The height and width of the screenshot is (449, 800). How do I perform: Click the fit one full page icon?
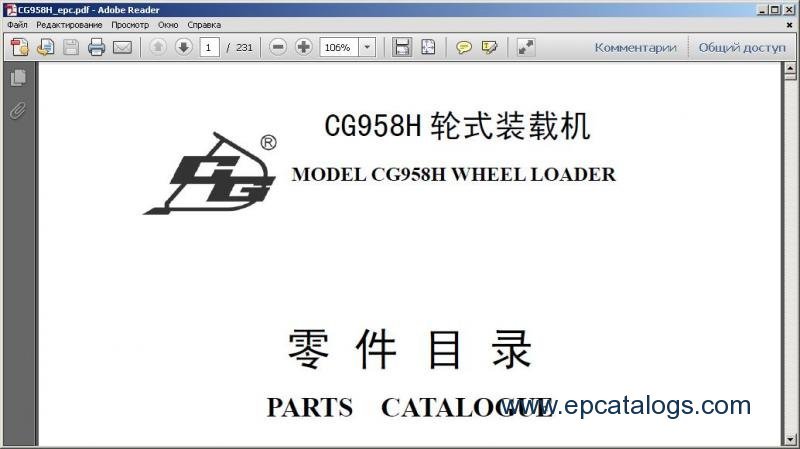point(428,47)
